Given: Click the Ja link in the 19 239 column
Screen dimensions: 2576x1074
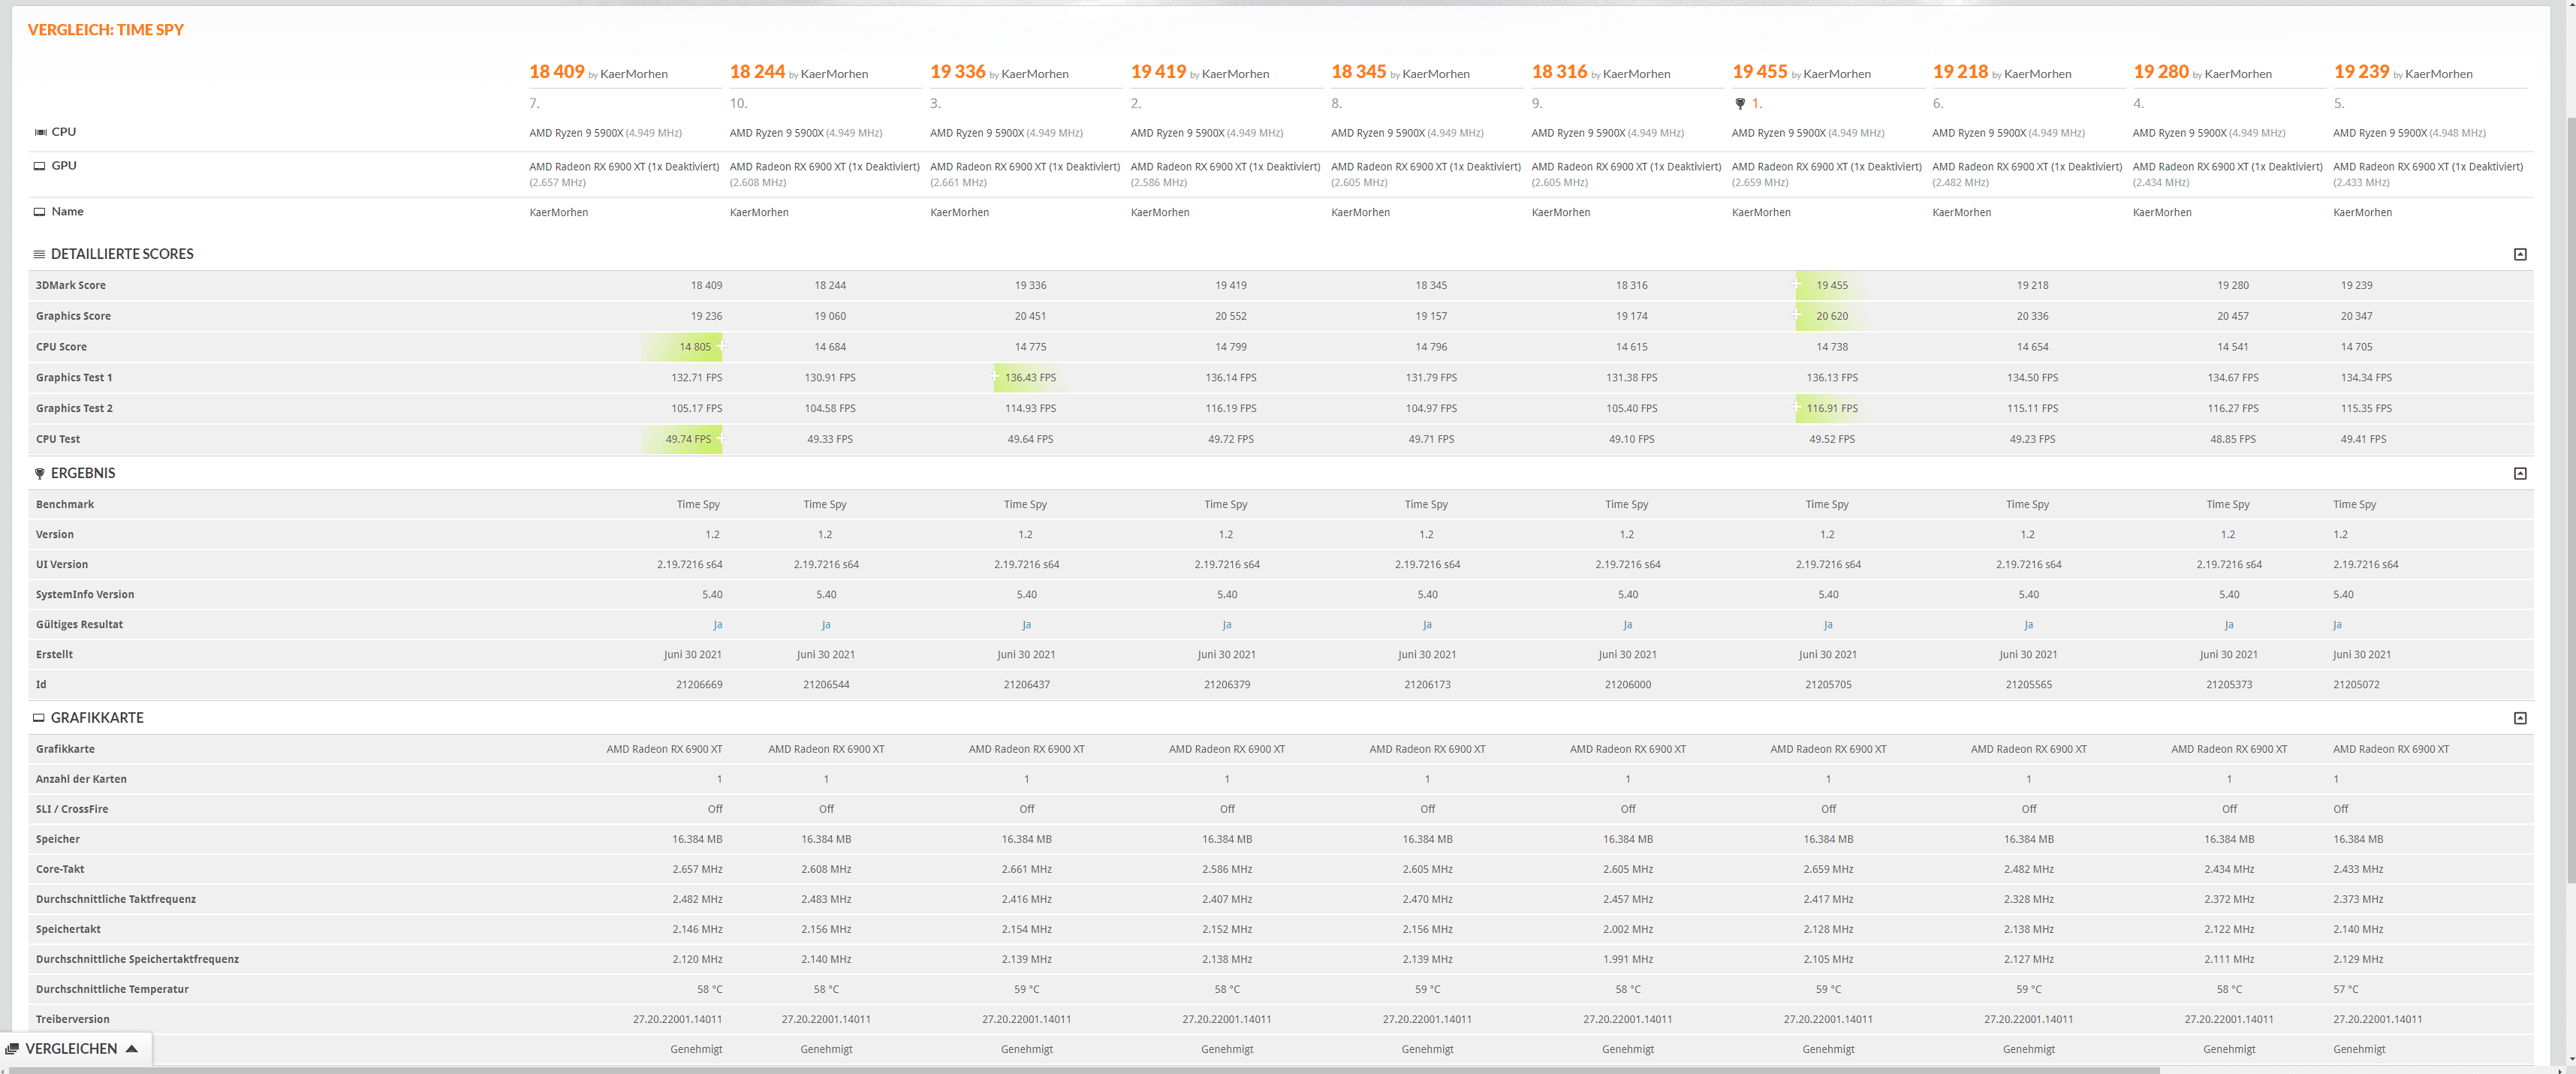Looking at the screenshot, I should coord(2337,625).
